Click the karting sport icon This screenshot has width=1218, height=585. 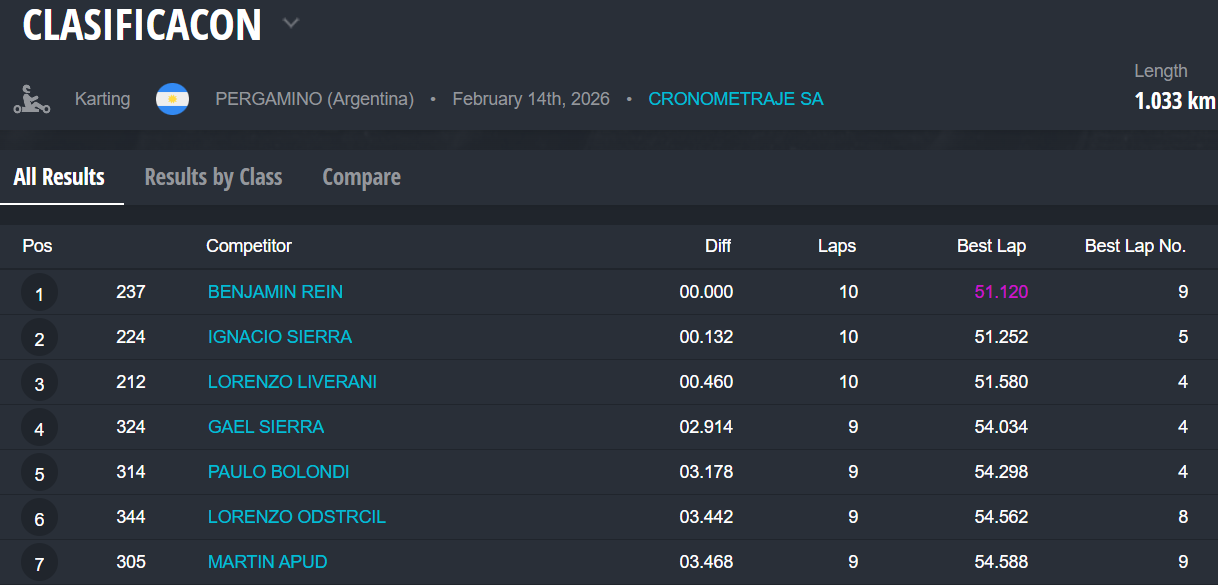pyautogui.click(x=31, y=99)
